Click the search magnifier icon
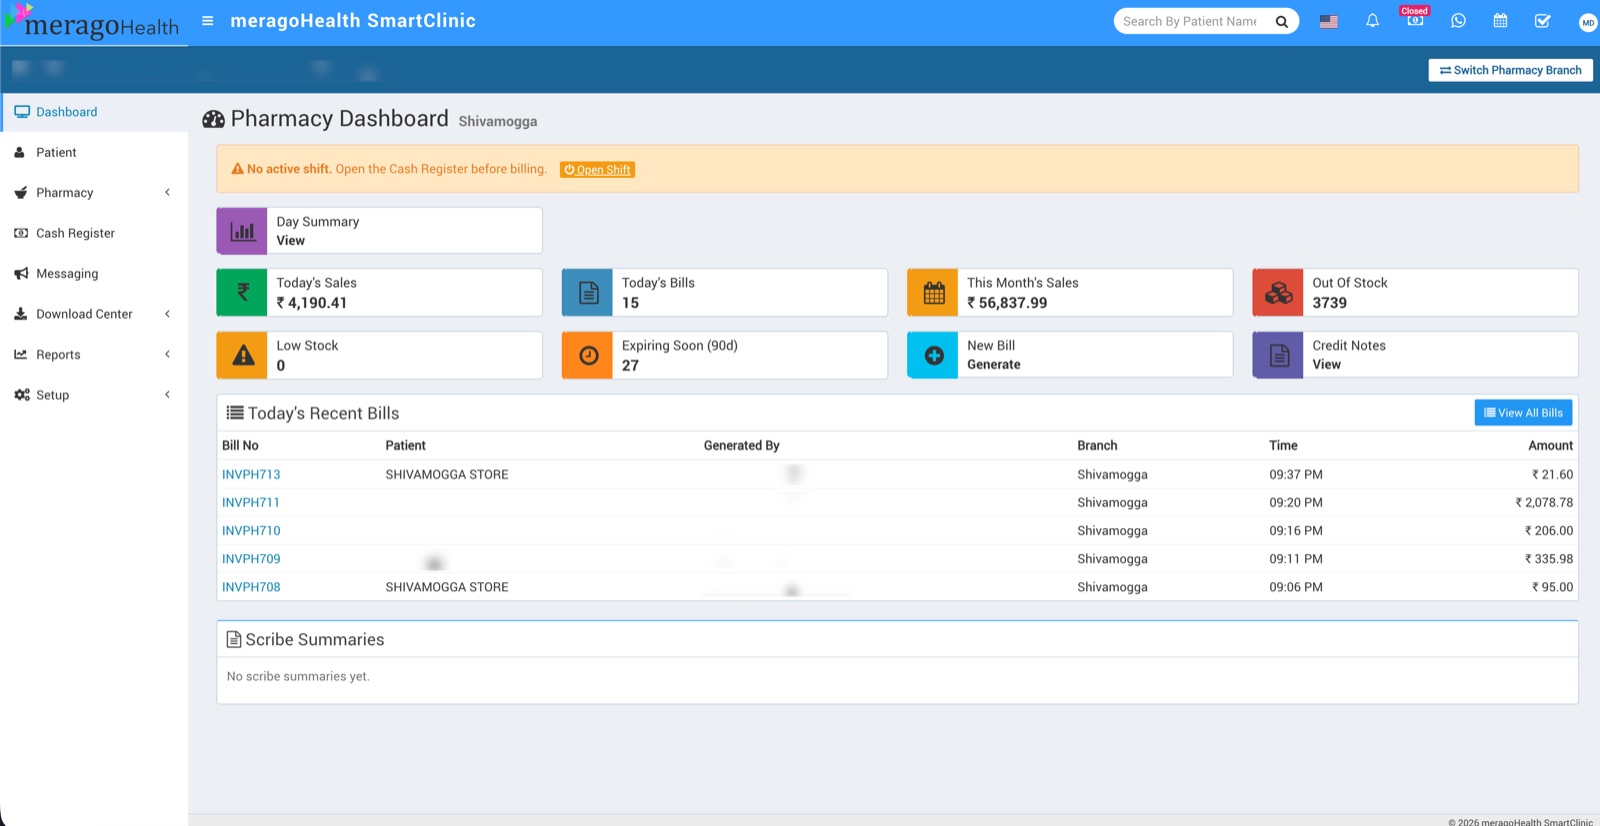1600x826 pixels. [x=1281, y=21]
